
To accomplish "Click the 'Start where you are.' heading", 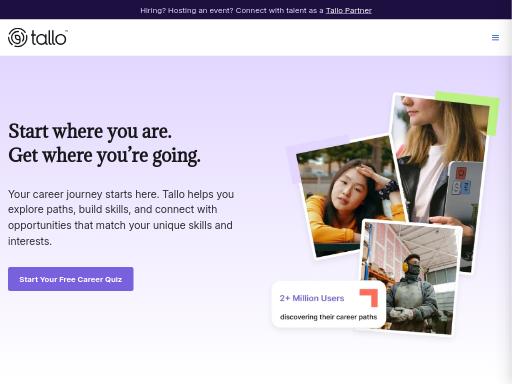I will [x=90, y=131].
